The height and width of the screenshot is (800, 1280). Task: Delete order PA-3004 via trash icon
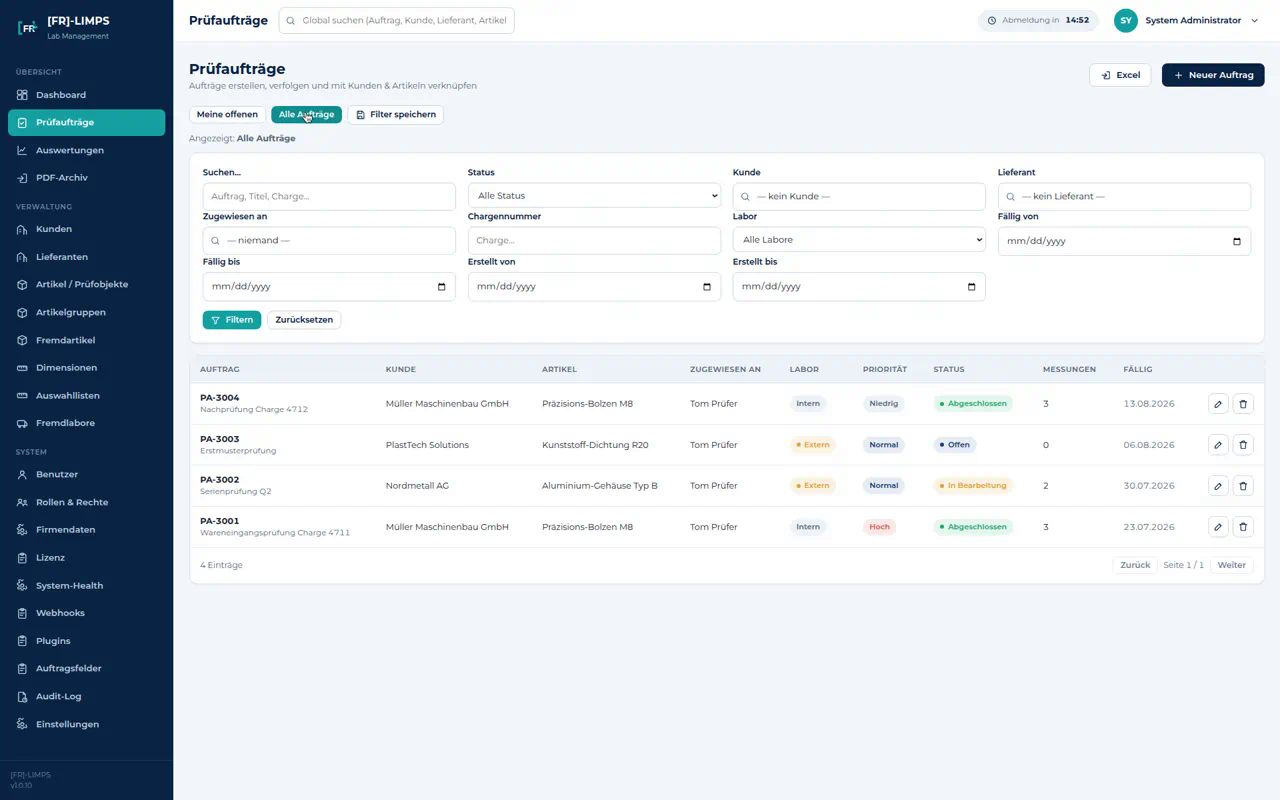[x=1243, y=404]
